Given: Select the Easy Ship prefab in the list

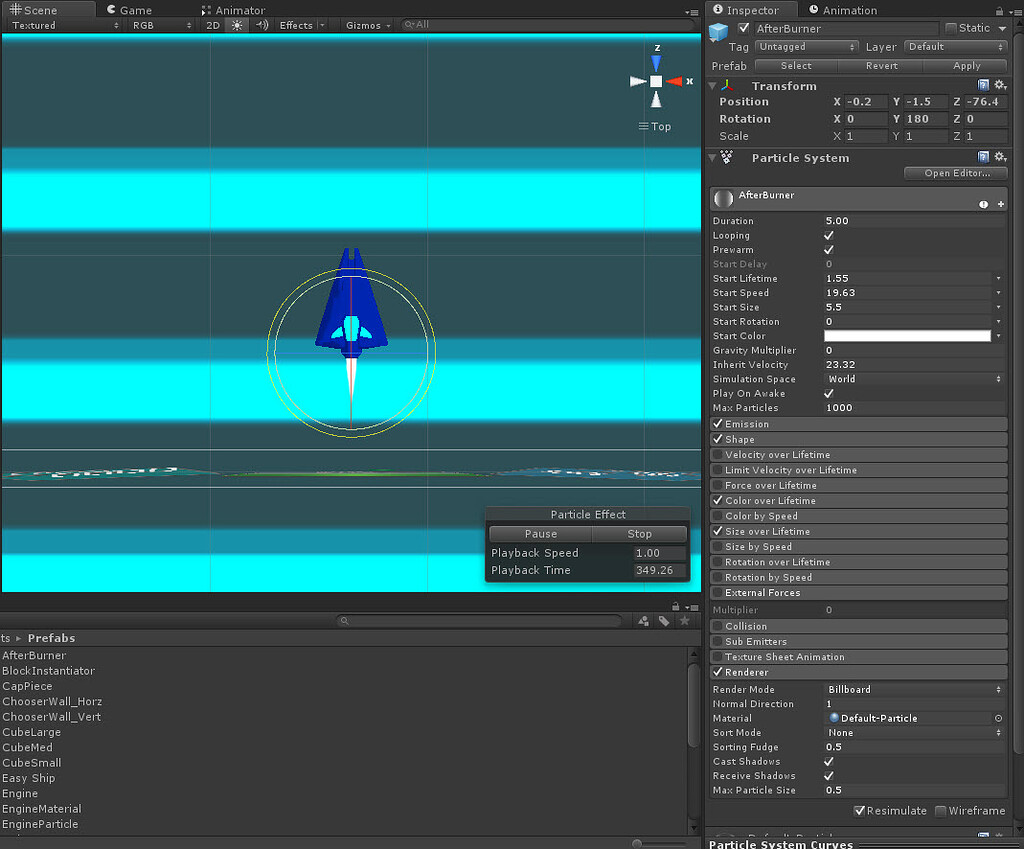Looking at the screenshot, I should point(29,778).
